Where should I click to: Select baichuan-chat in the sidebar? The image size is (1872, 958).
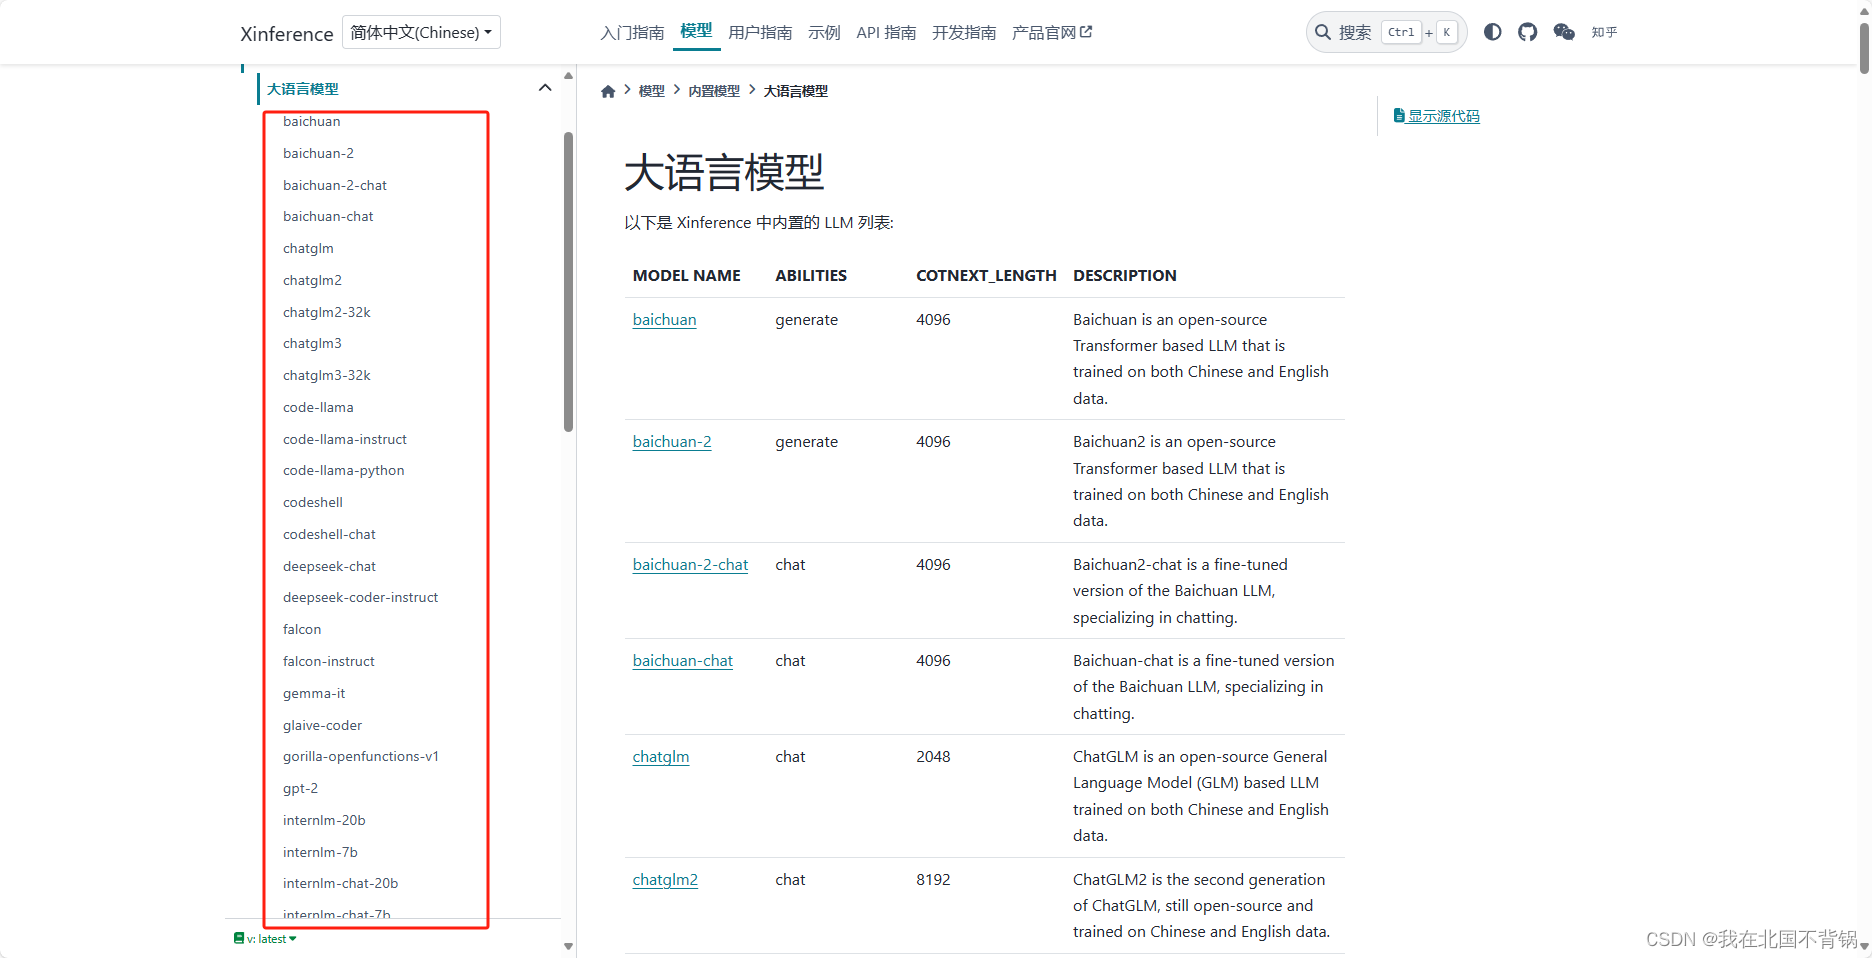tap(328, 216)
